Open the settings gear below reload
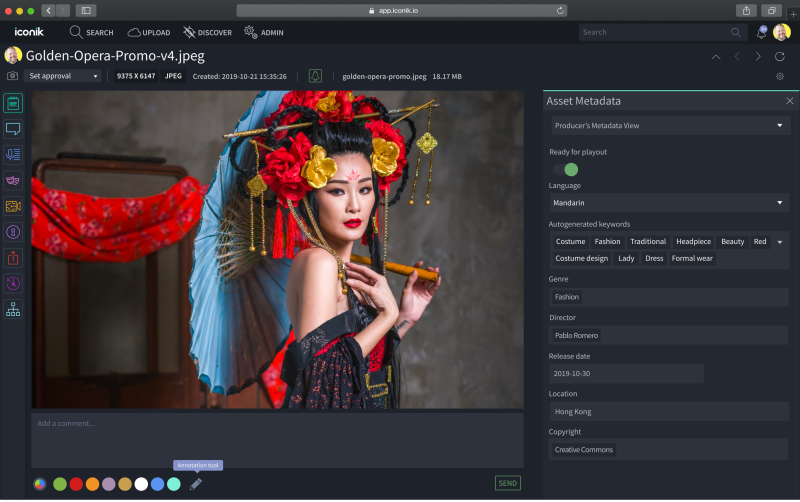The image size is (800, 502). [780, 77]
